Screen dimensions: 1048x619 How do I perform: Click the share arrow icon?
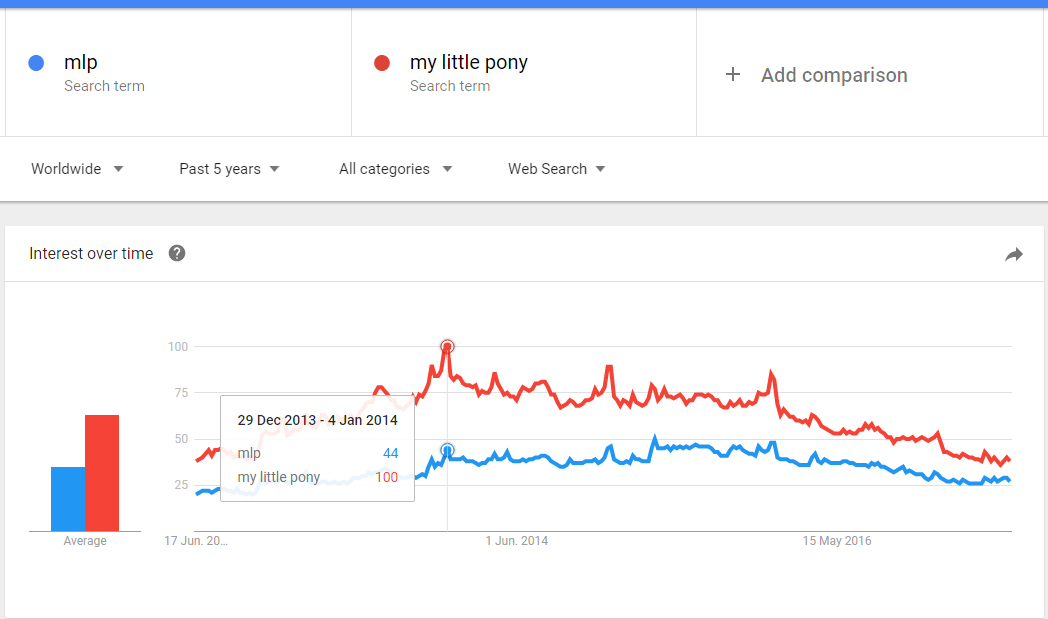[1014, 255]
